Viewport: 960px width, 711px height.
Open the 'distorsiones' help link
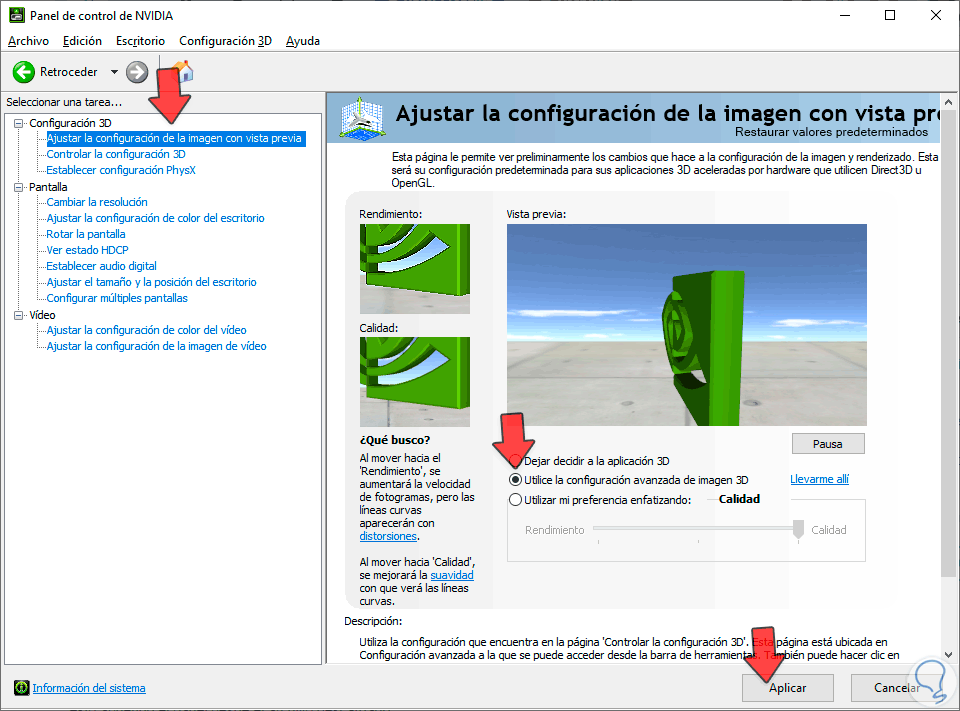388,536
